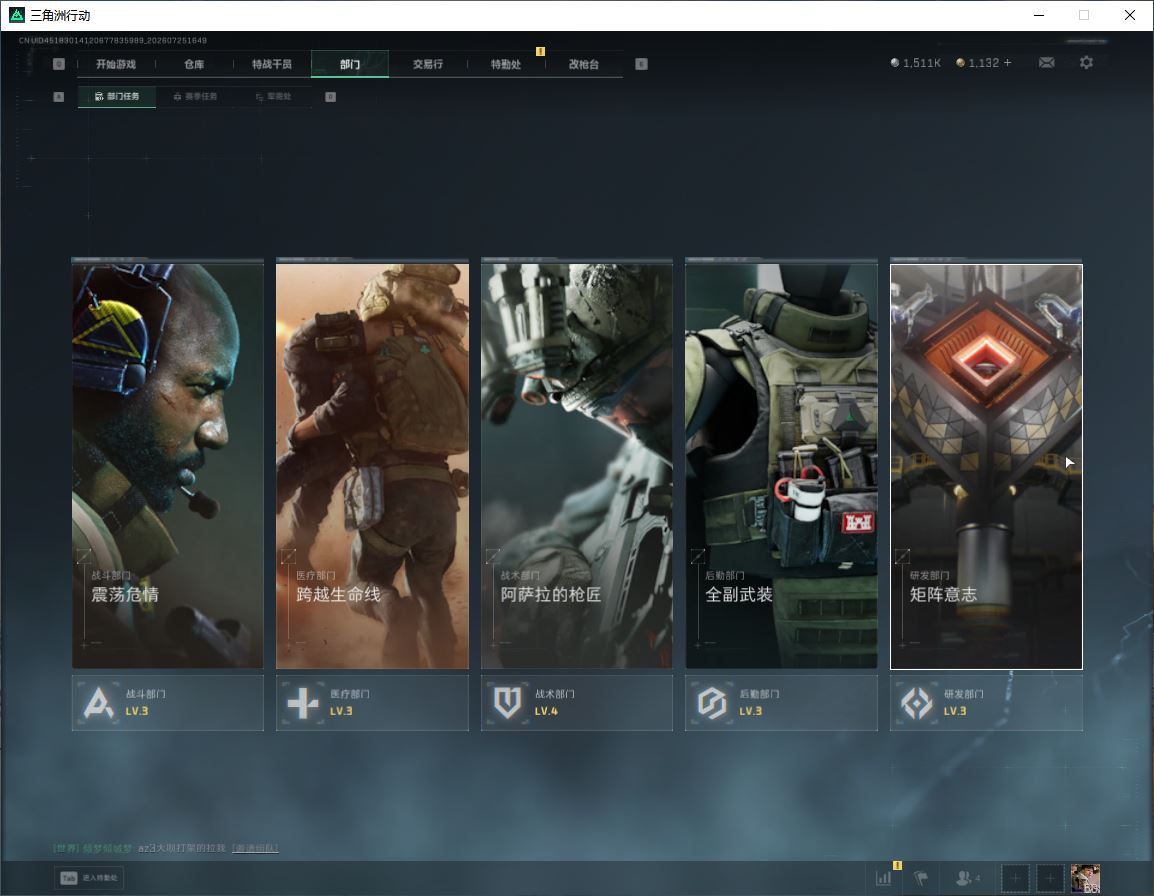Click the combat department triangle emblem icon
The width and height of the screenshot is (1154, 896).
pos(99,703)
